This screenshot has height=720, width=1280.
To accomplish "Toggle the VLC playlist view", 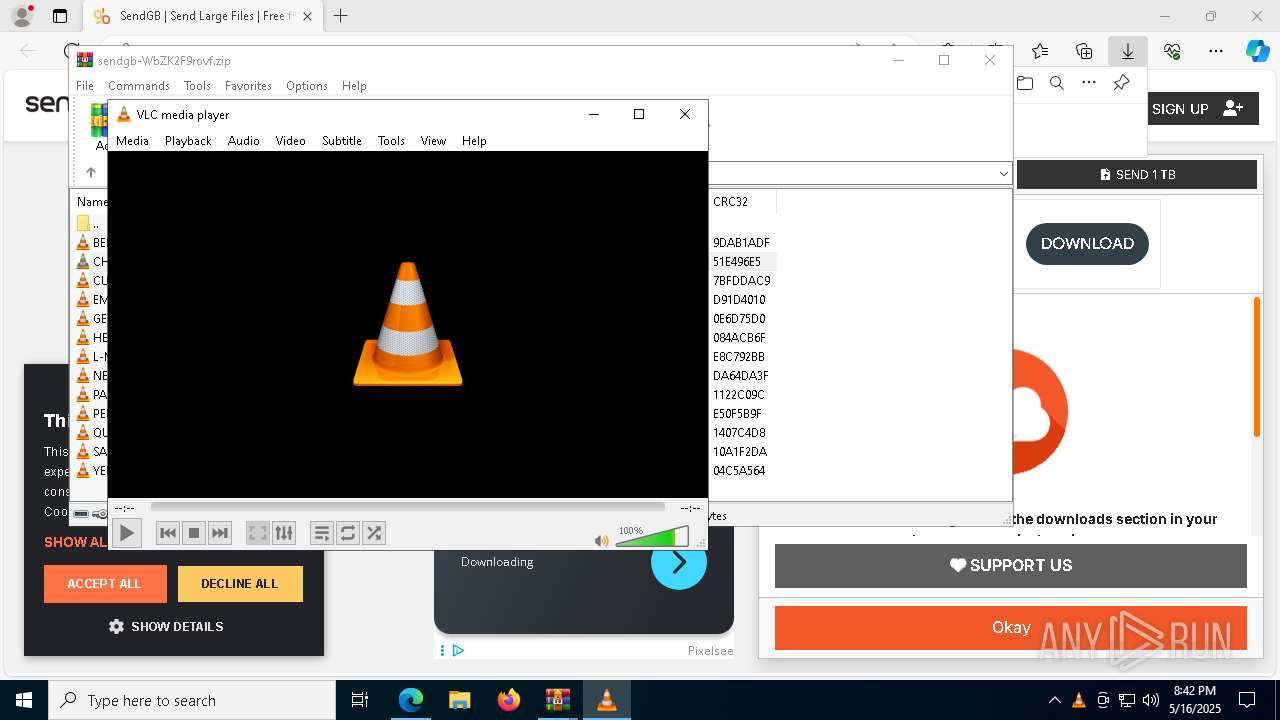I will pos(321,533).
